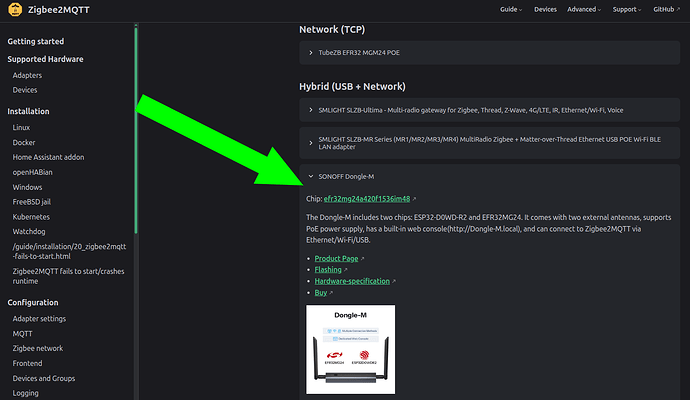
Task: Open the Advanced dropdown menu
Action: pyautogui.click(x=584, y=9)
